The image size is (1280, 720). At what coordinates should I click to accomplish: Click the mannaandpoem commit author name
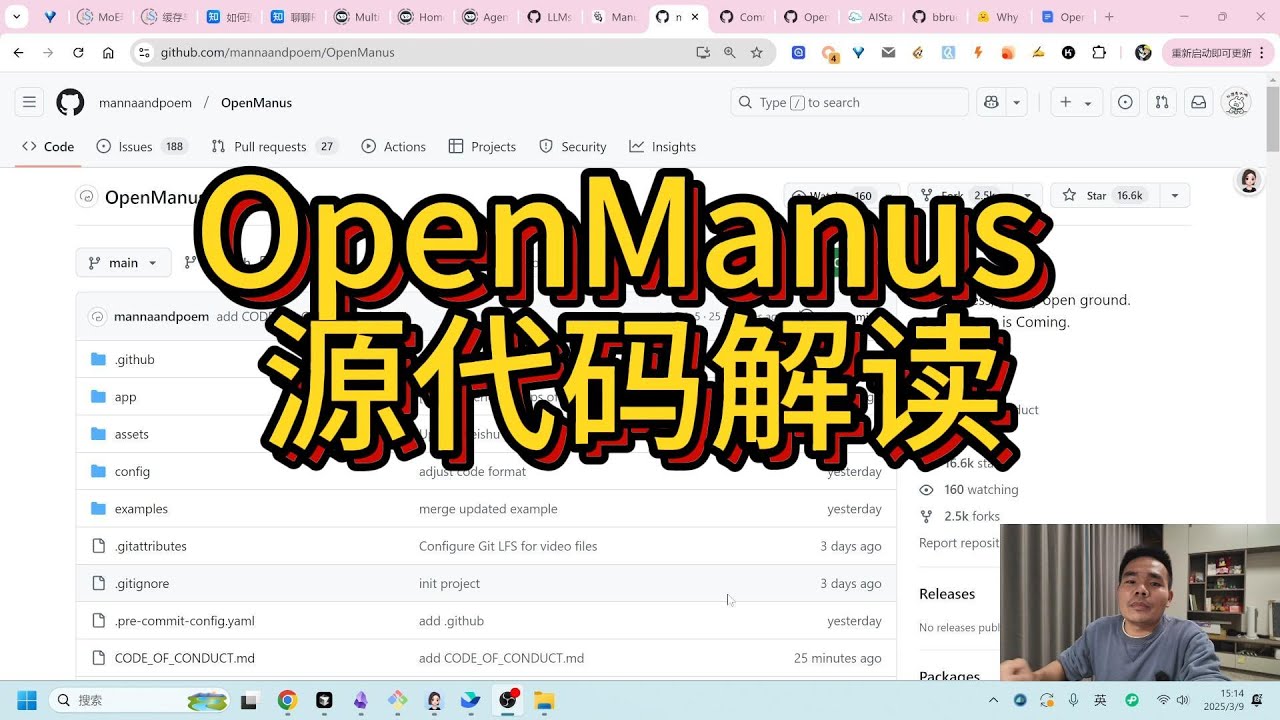tap(161, 316)
